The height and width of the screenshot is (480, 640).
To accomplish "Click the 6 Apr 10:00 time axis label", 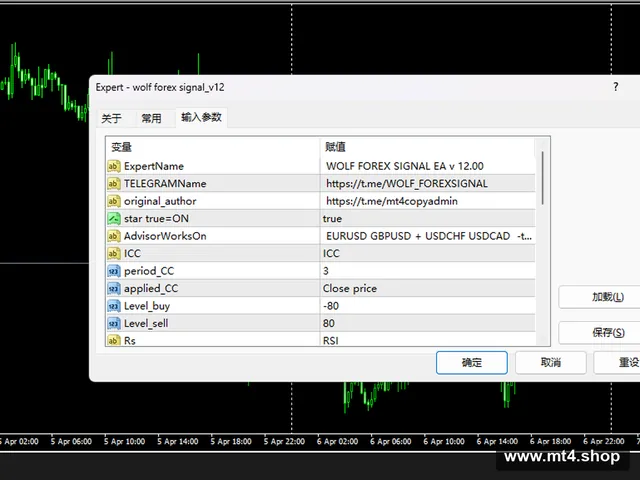I will coord(444,442).
